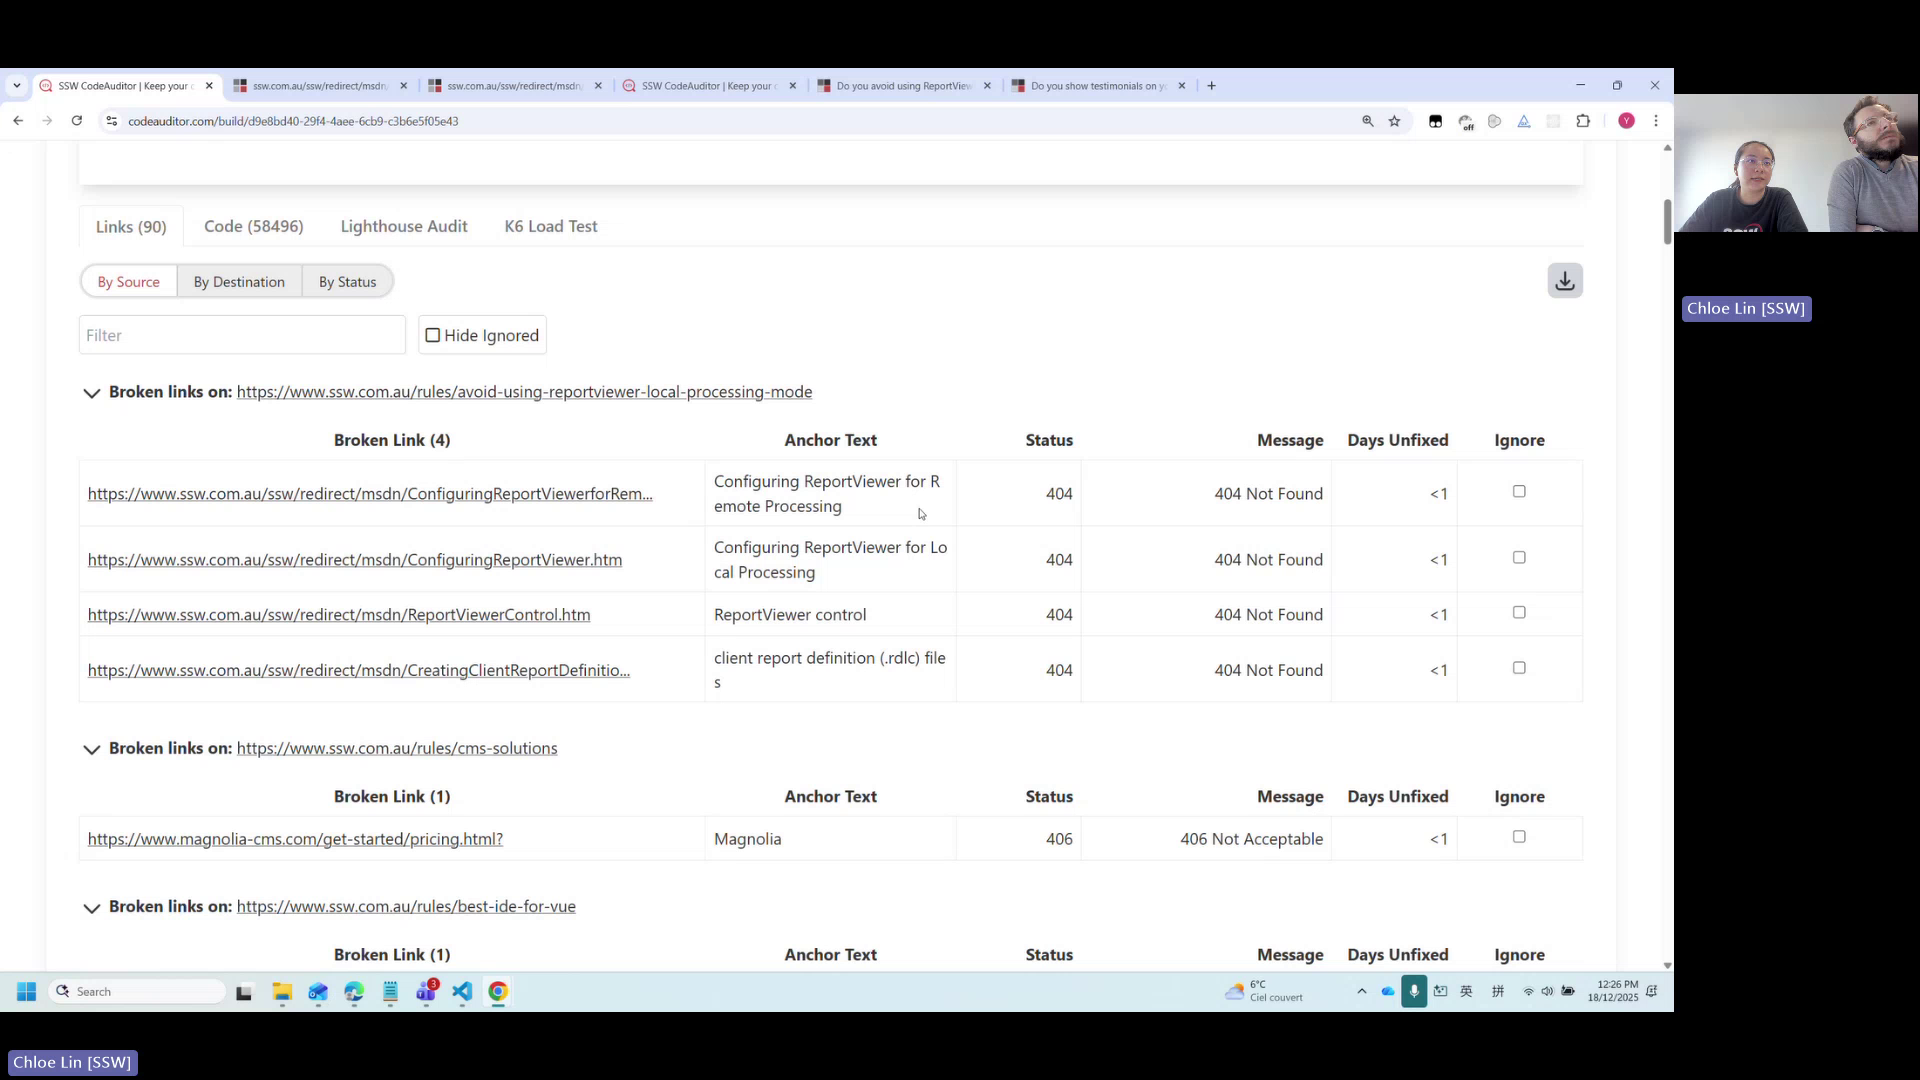The height and width of the screenshot is (1080, 1920).
Task: Click the download results icon
Action: coord(1564,280)
